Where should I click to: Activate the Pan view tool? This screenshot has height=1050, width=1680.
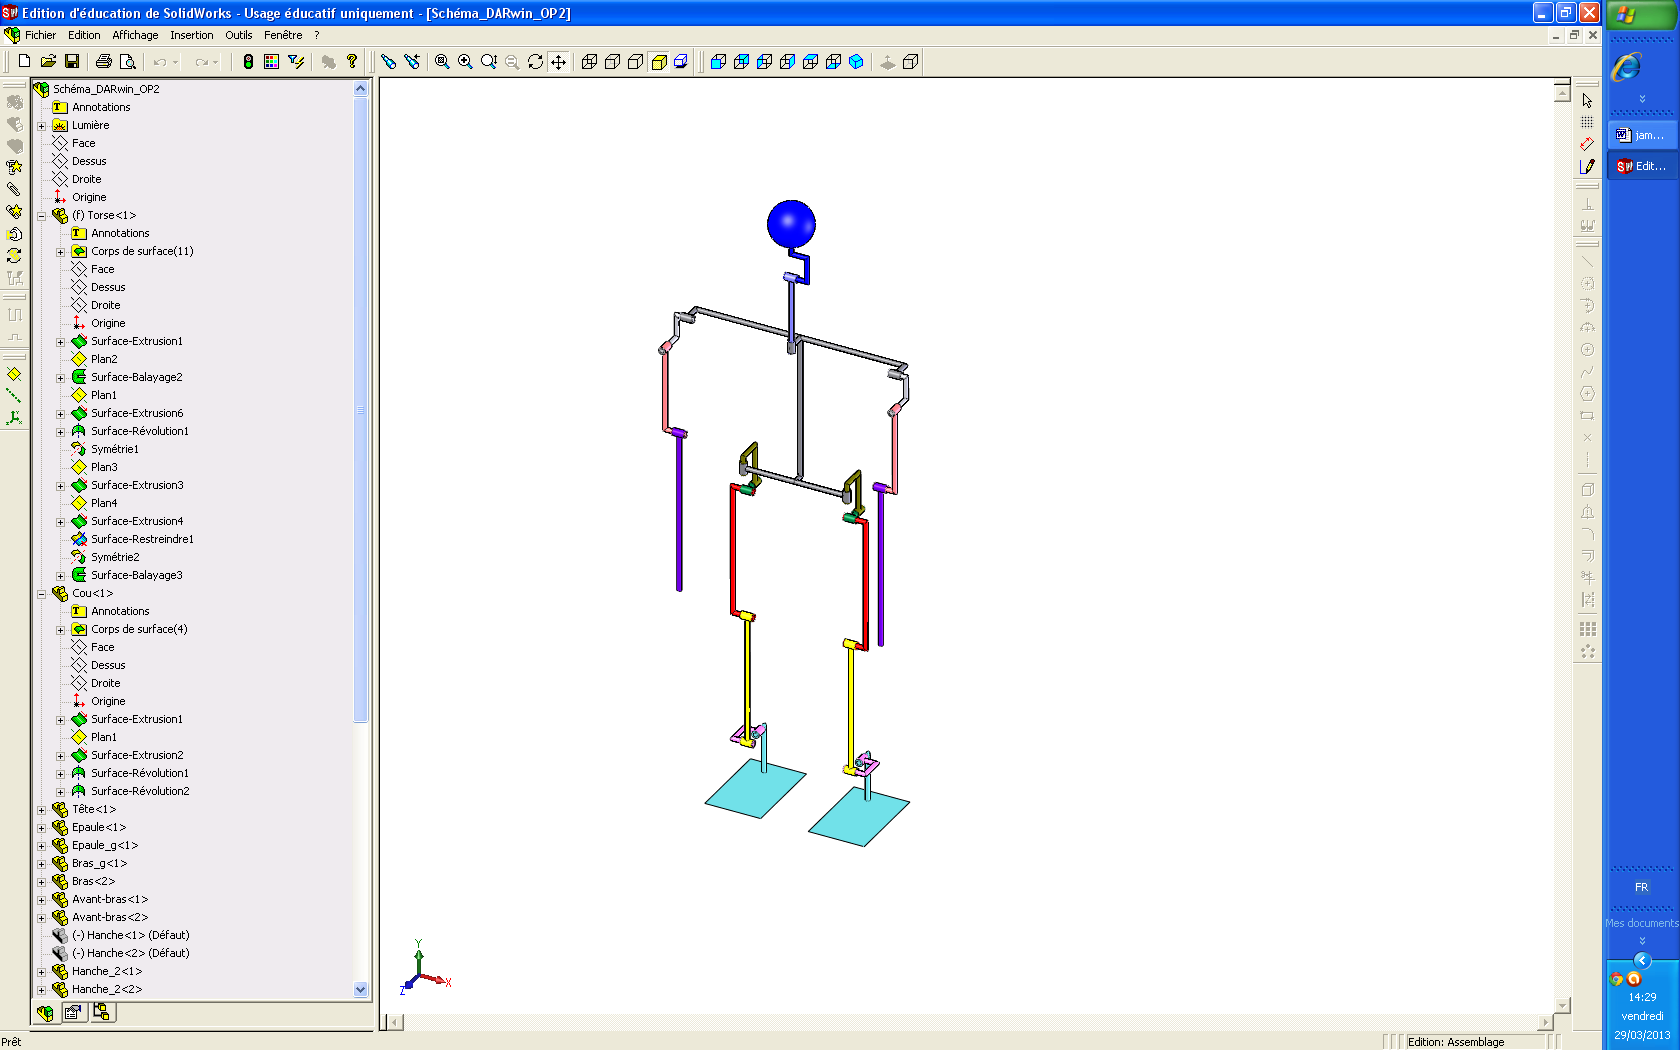[558, 62]
